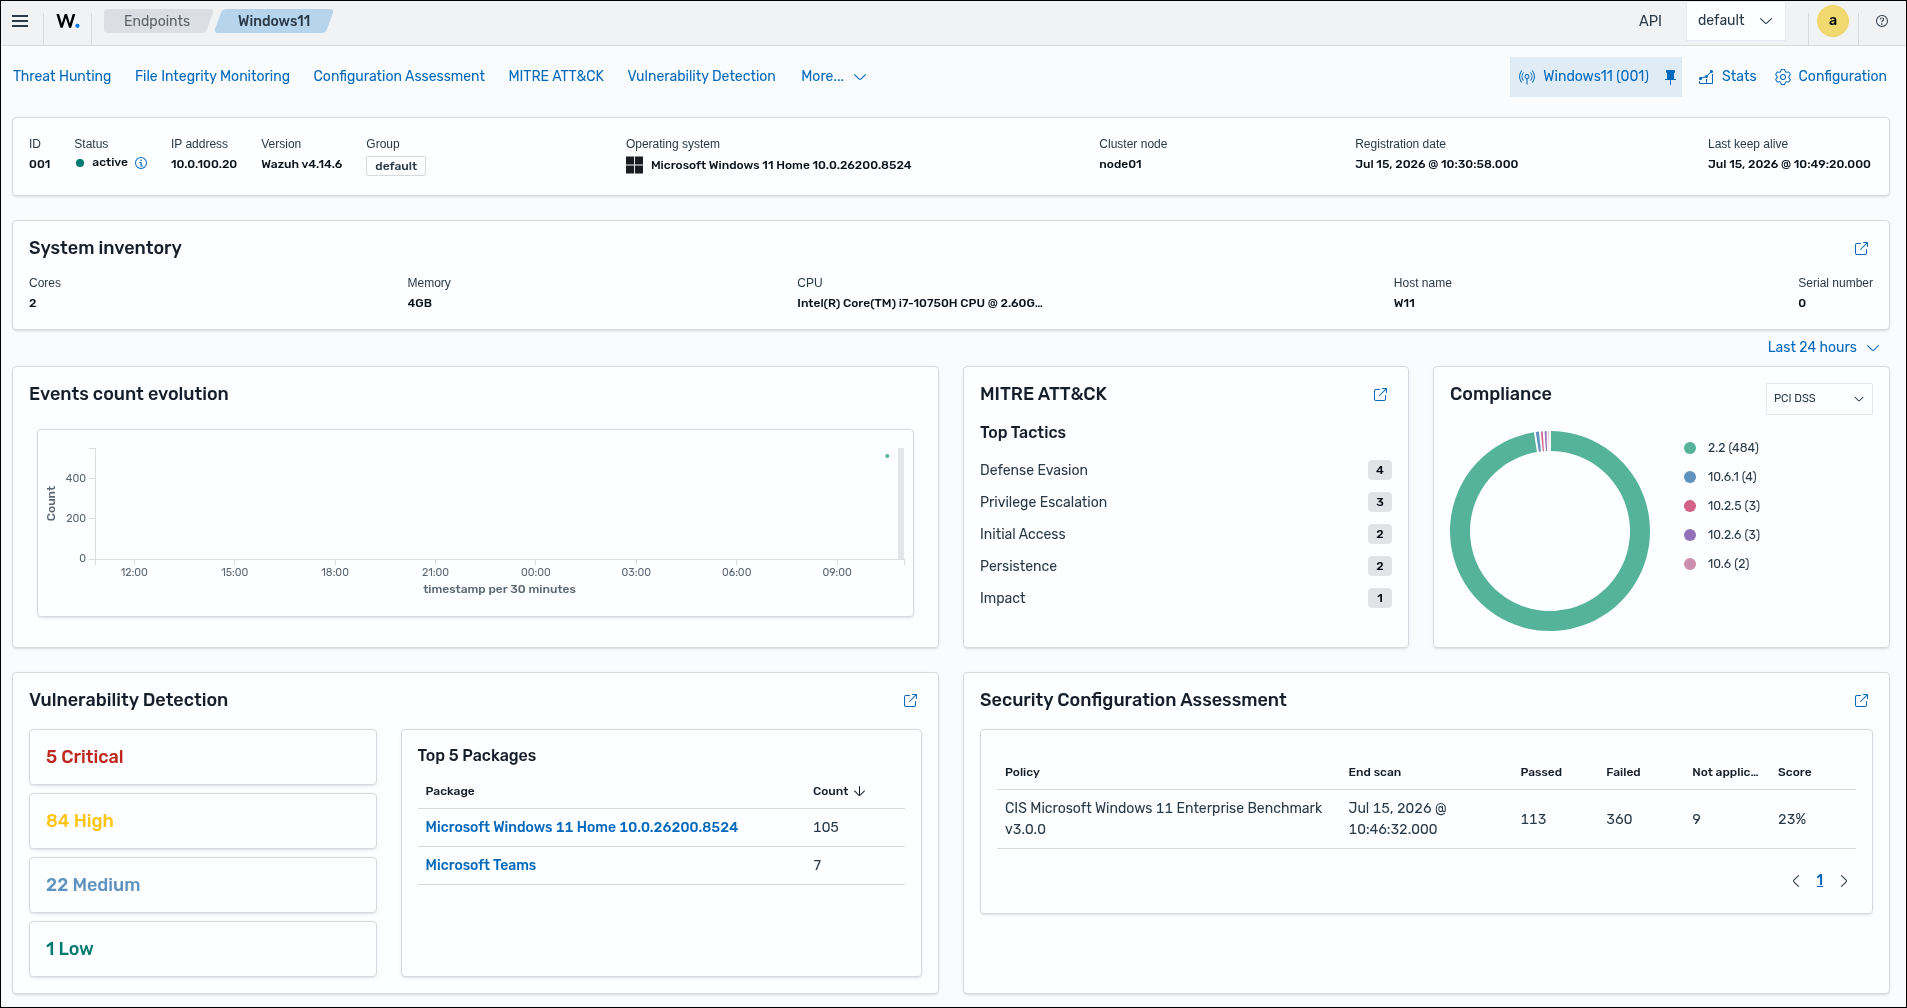Image resolution: width=1907 pixels, height=1008 pixels.
Task: Open the hamburger navigation menu
Action: tap(20, 21)
